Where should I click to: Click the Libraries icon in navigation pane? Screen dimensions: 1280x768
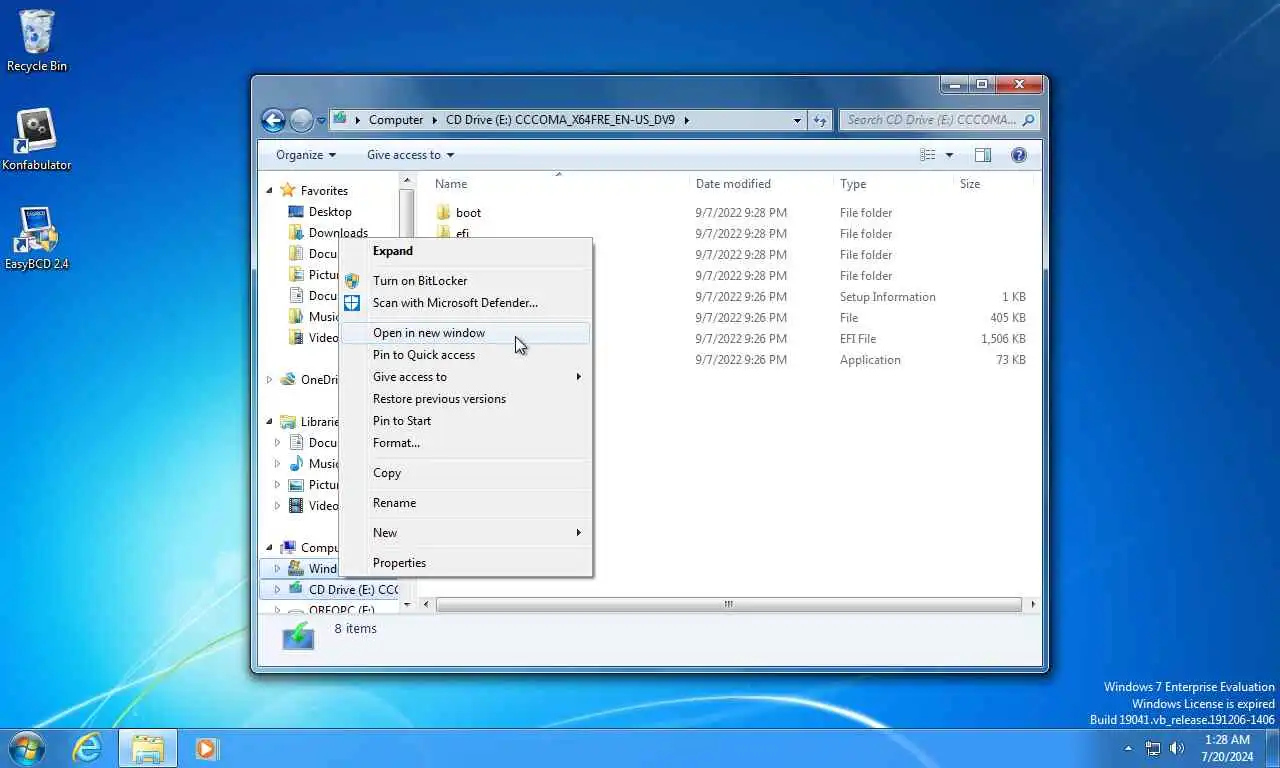tap(288, 422)
